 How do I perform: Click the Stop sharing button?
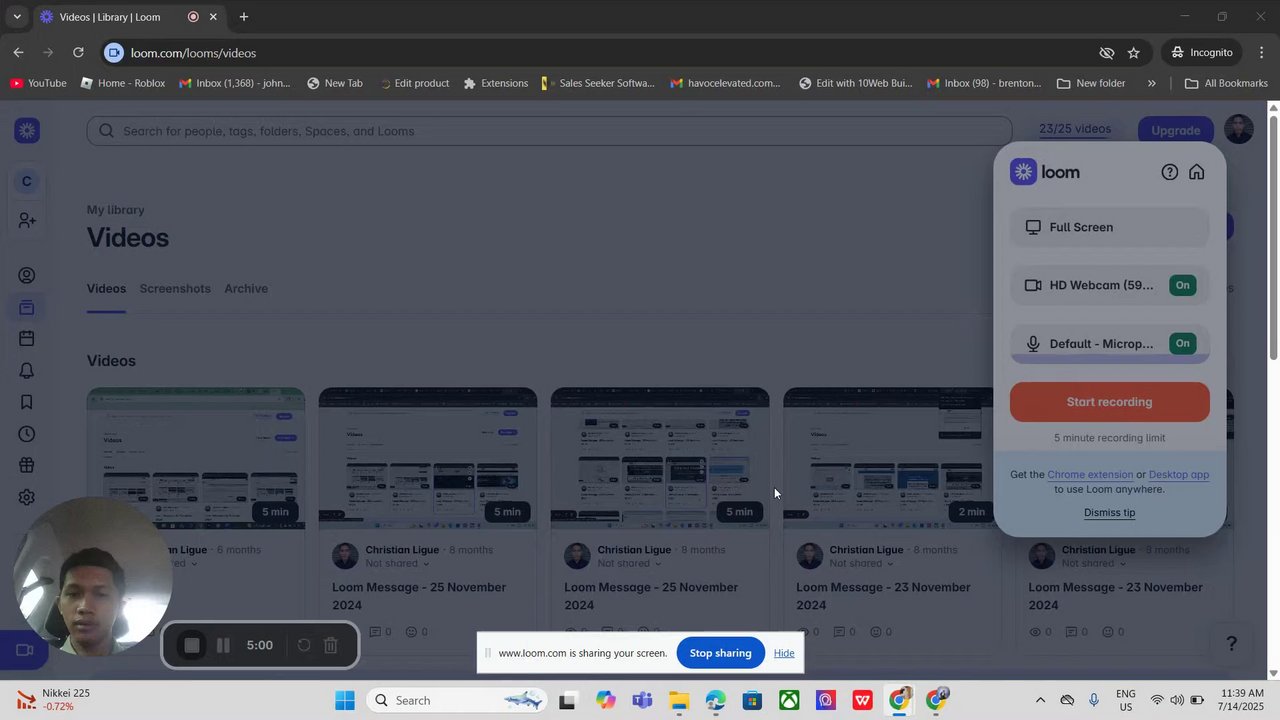[x=720, y=653]
